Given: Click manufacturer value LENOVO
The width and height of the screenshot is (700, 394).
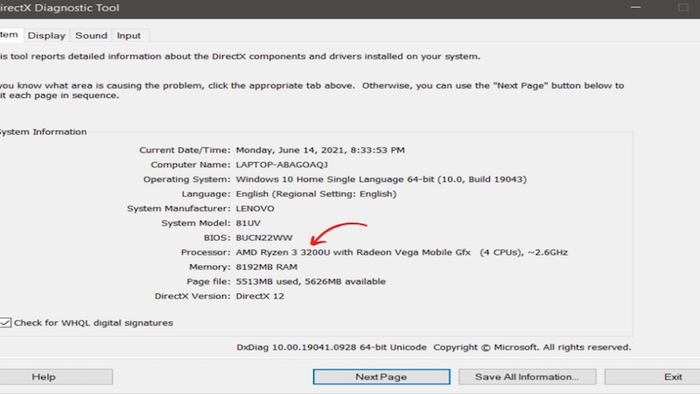Looking at the screenshot, I should click(x=255, y=208).
